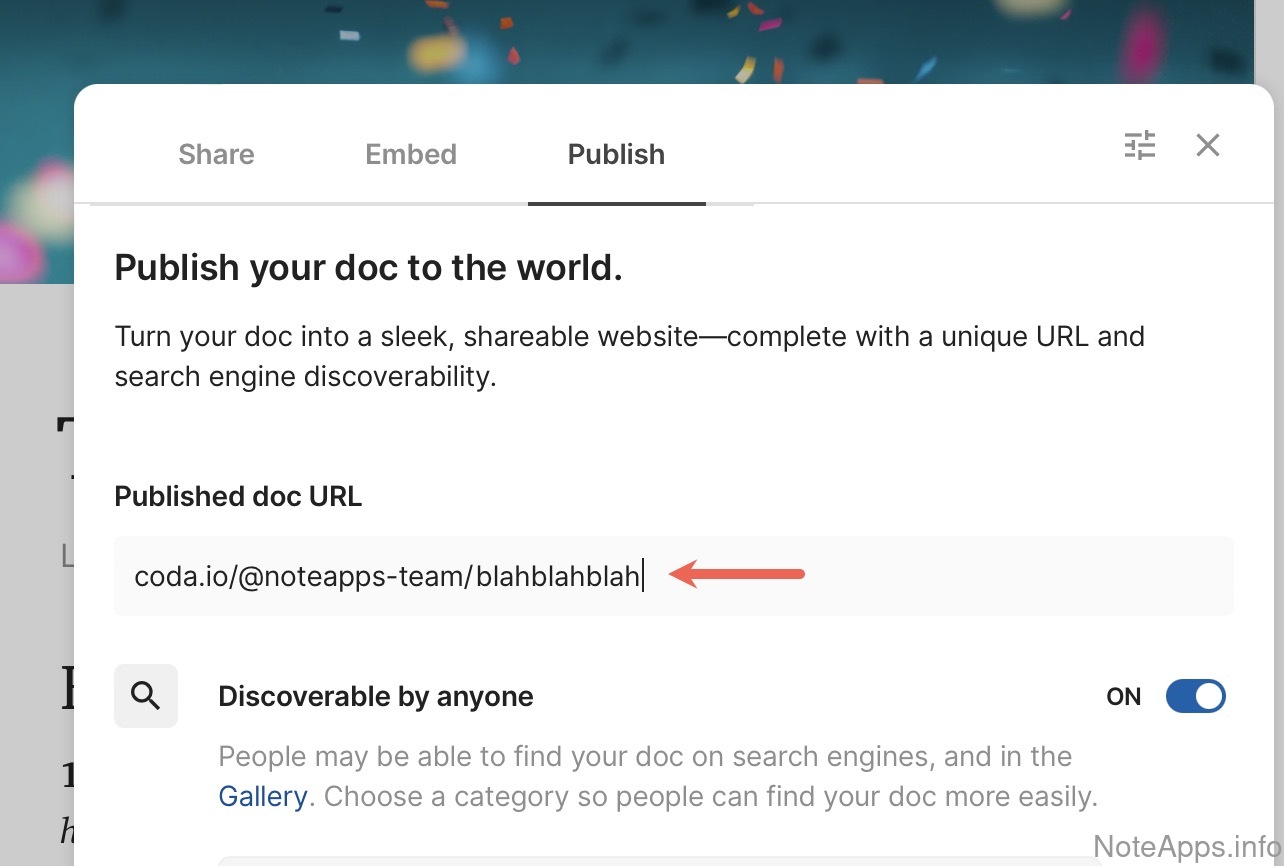Click into the published doc URL field
This screenshot has width=1284, height=866.
pyautogui.click(x=900, y=576)
